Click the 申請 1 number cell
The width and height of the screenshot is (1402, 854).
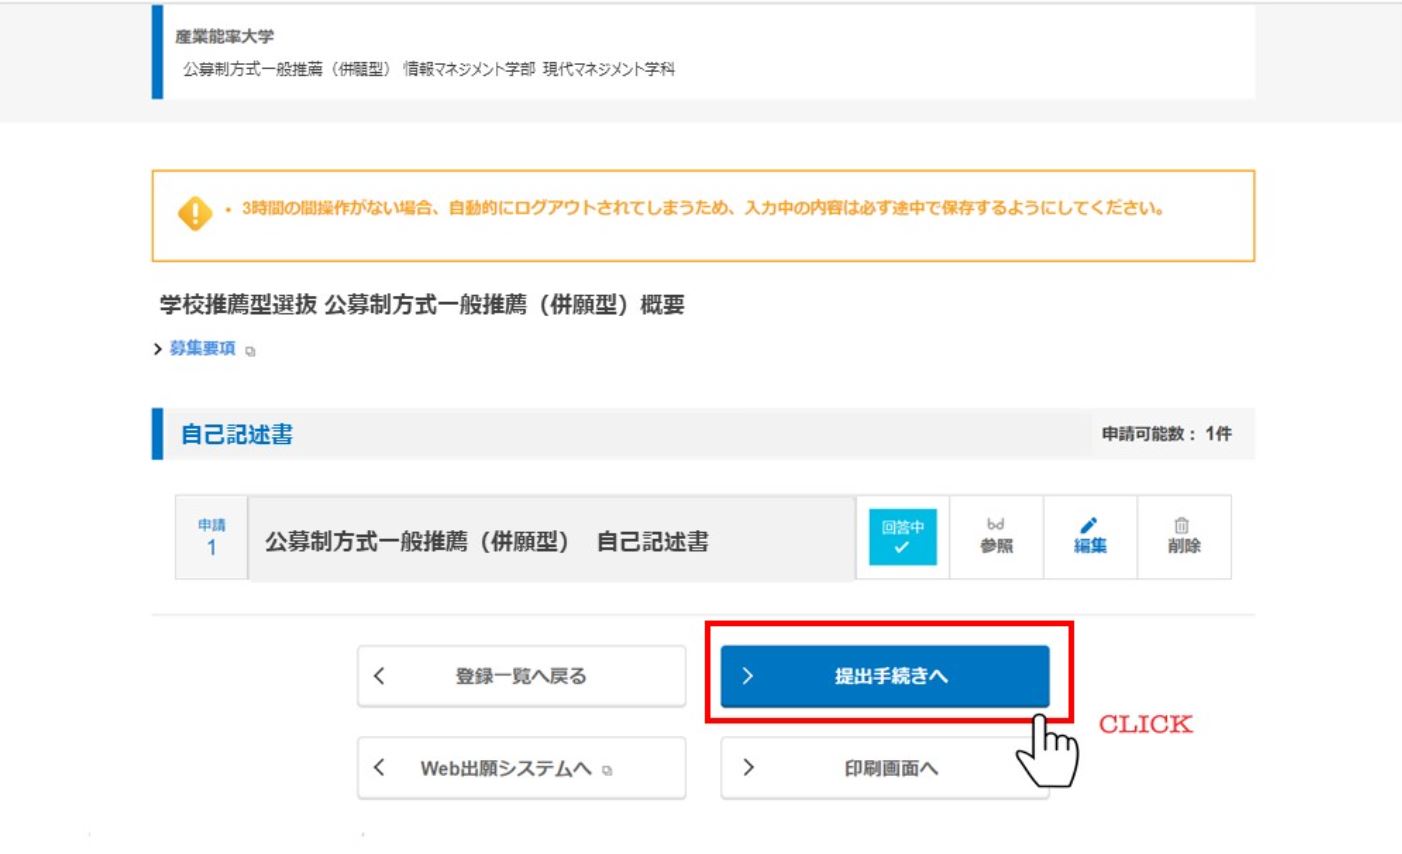click(211, 538)
